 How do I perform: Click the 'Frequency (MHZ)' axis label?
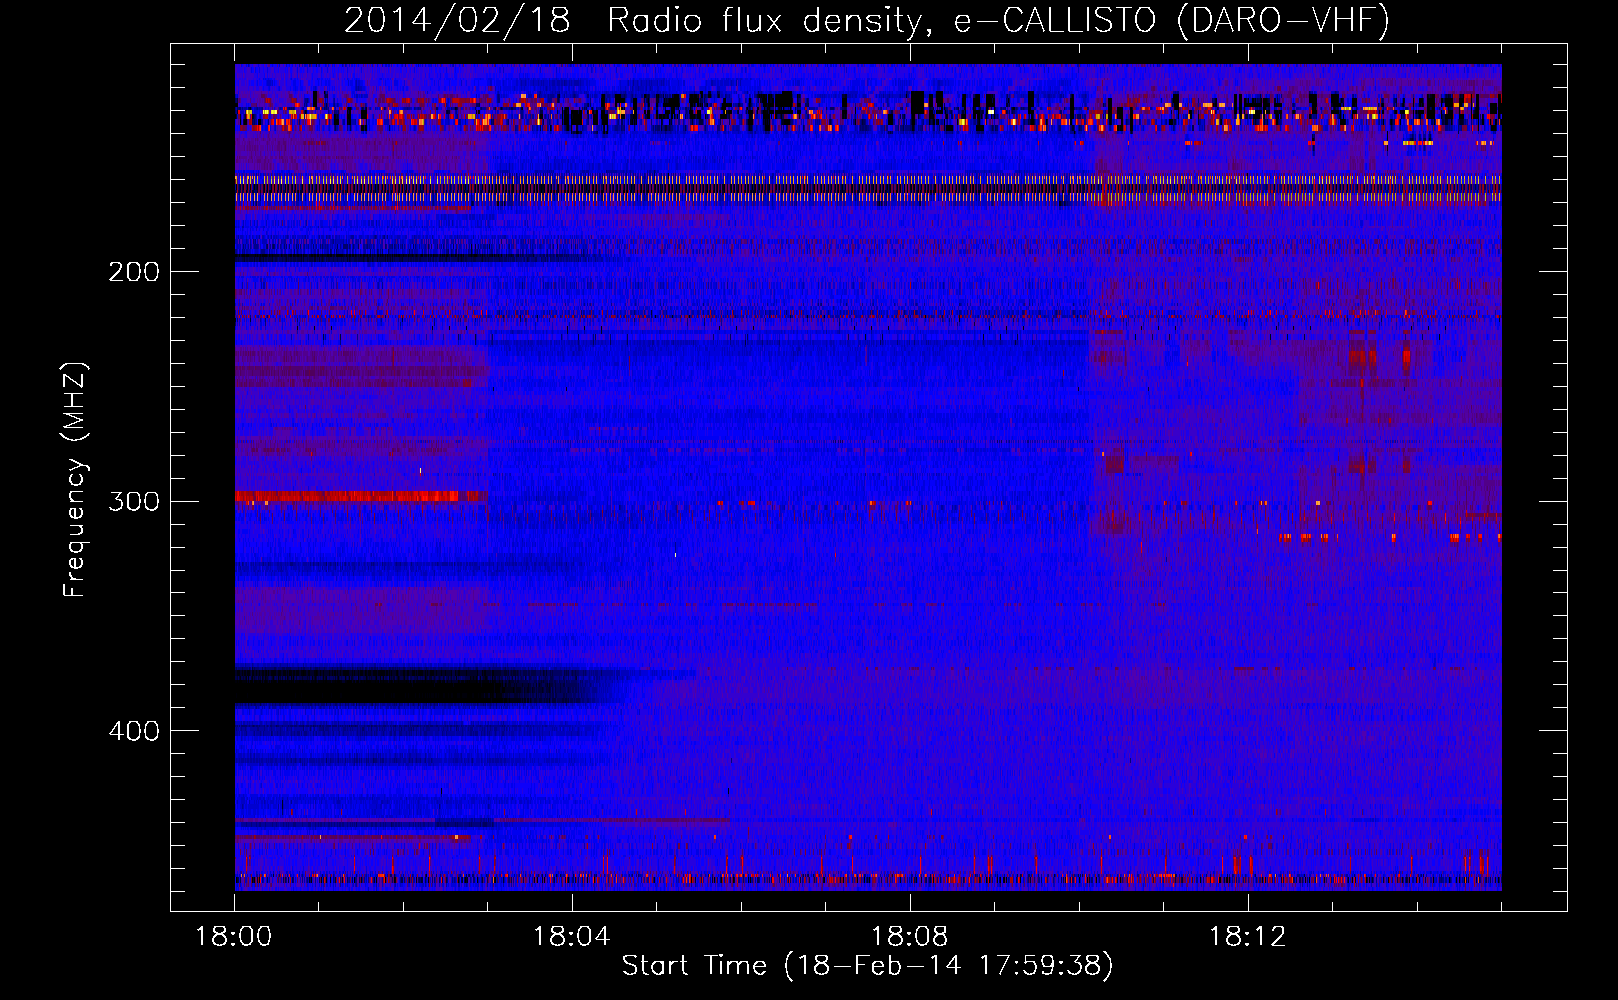75,480
